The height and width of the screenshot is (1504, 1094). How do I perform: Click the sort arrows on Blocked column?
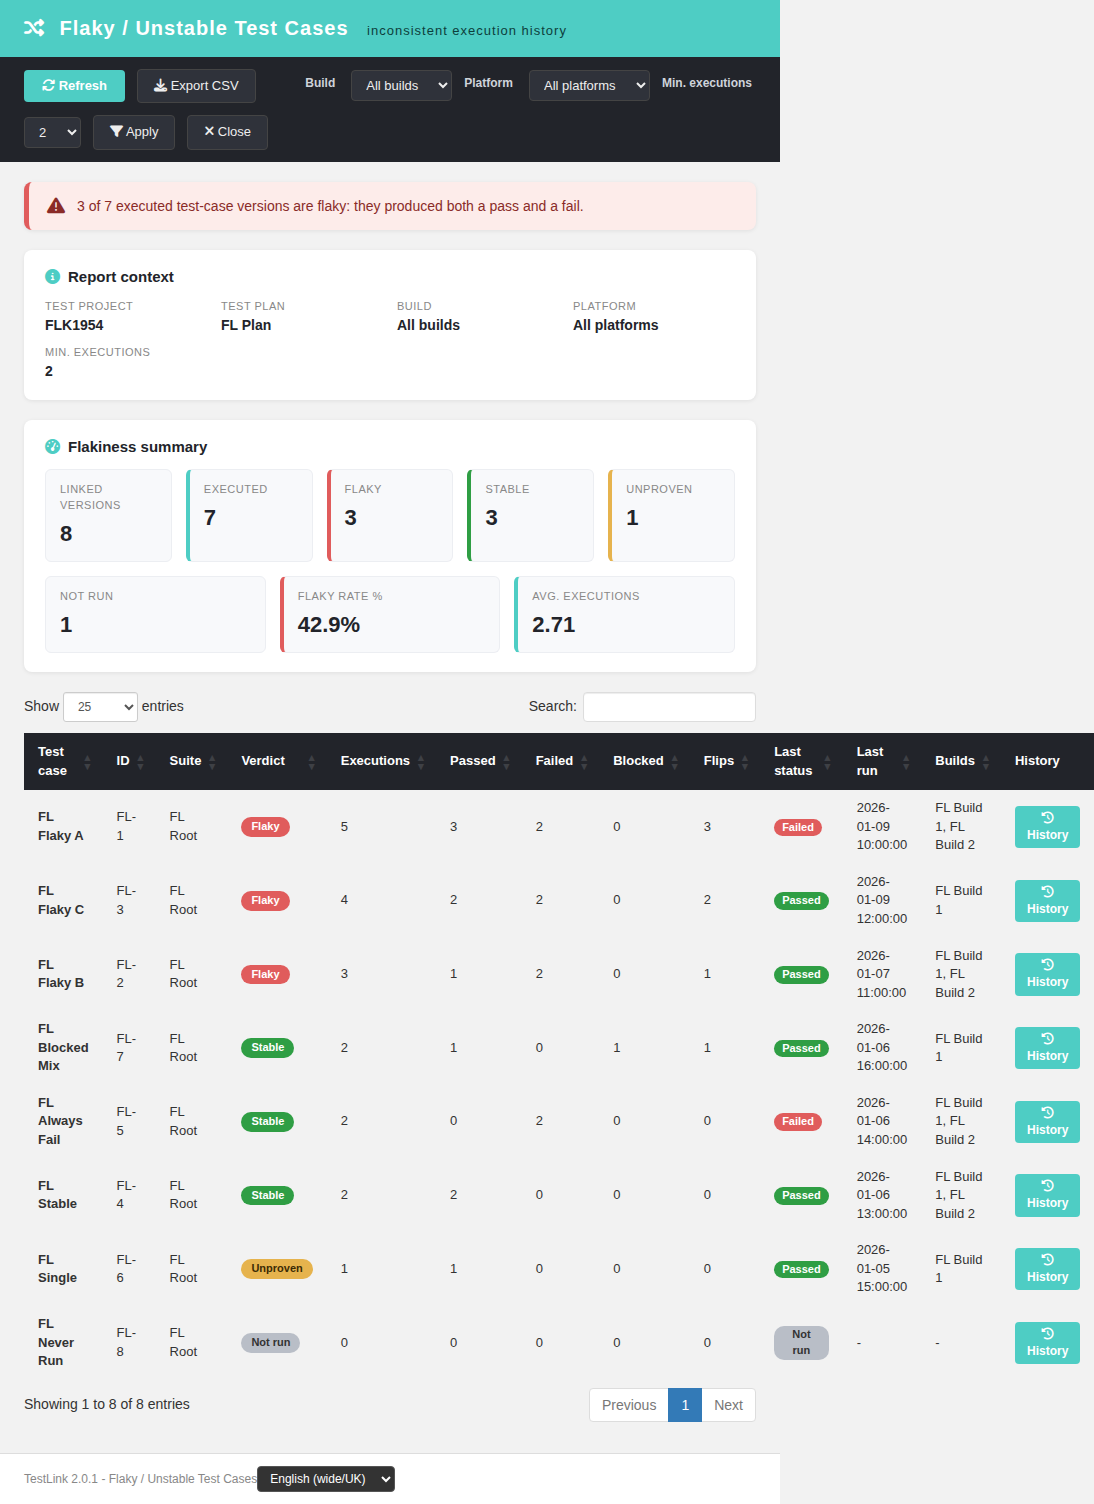[x=674, y=762]
